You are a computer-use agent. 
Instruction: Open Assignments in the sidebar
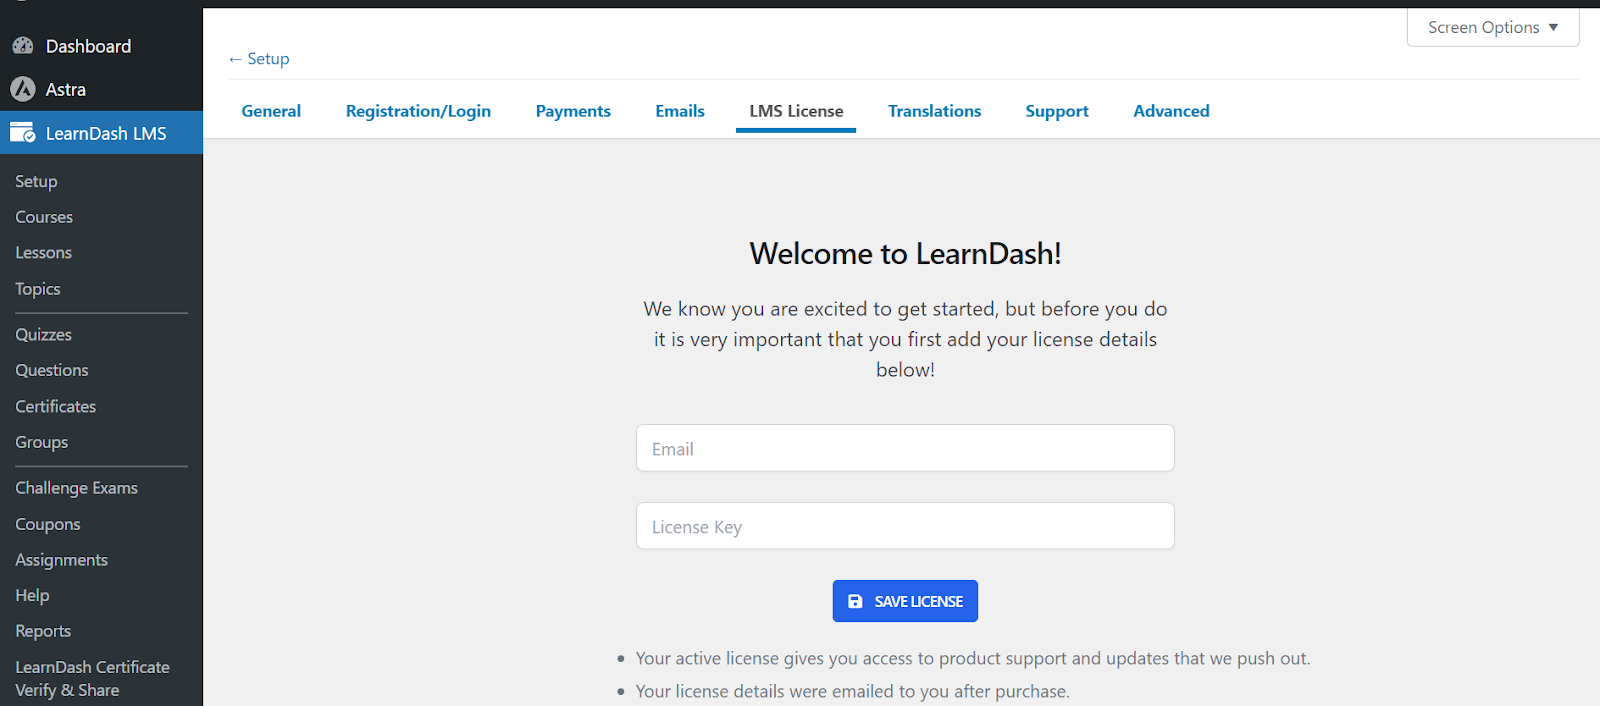[x=62, y=560]
